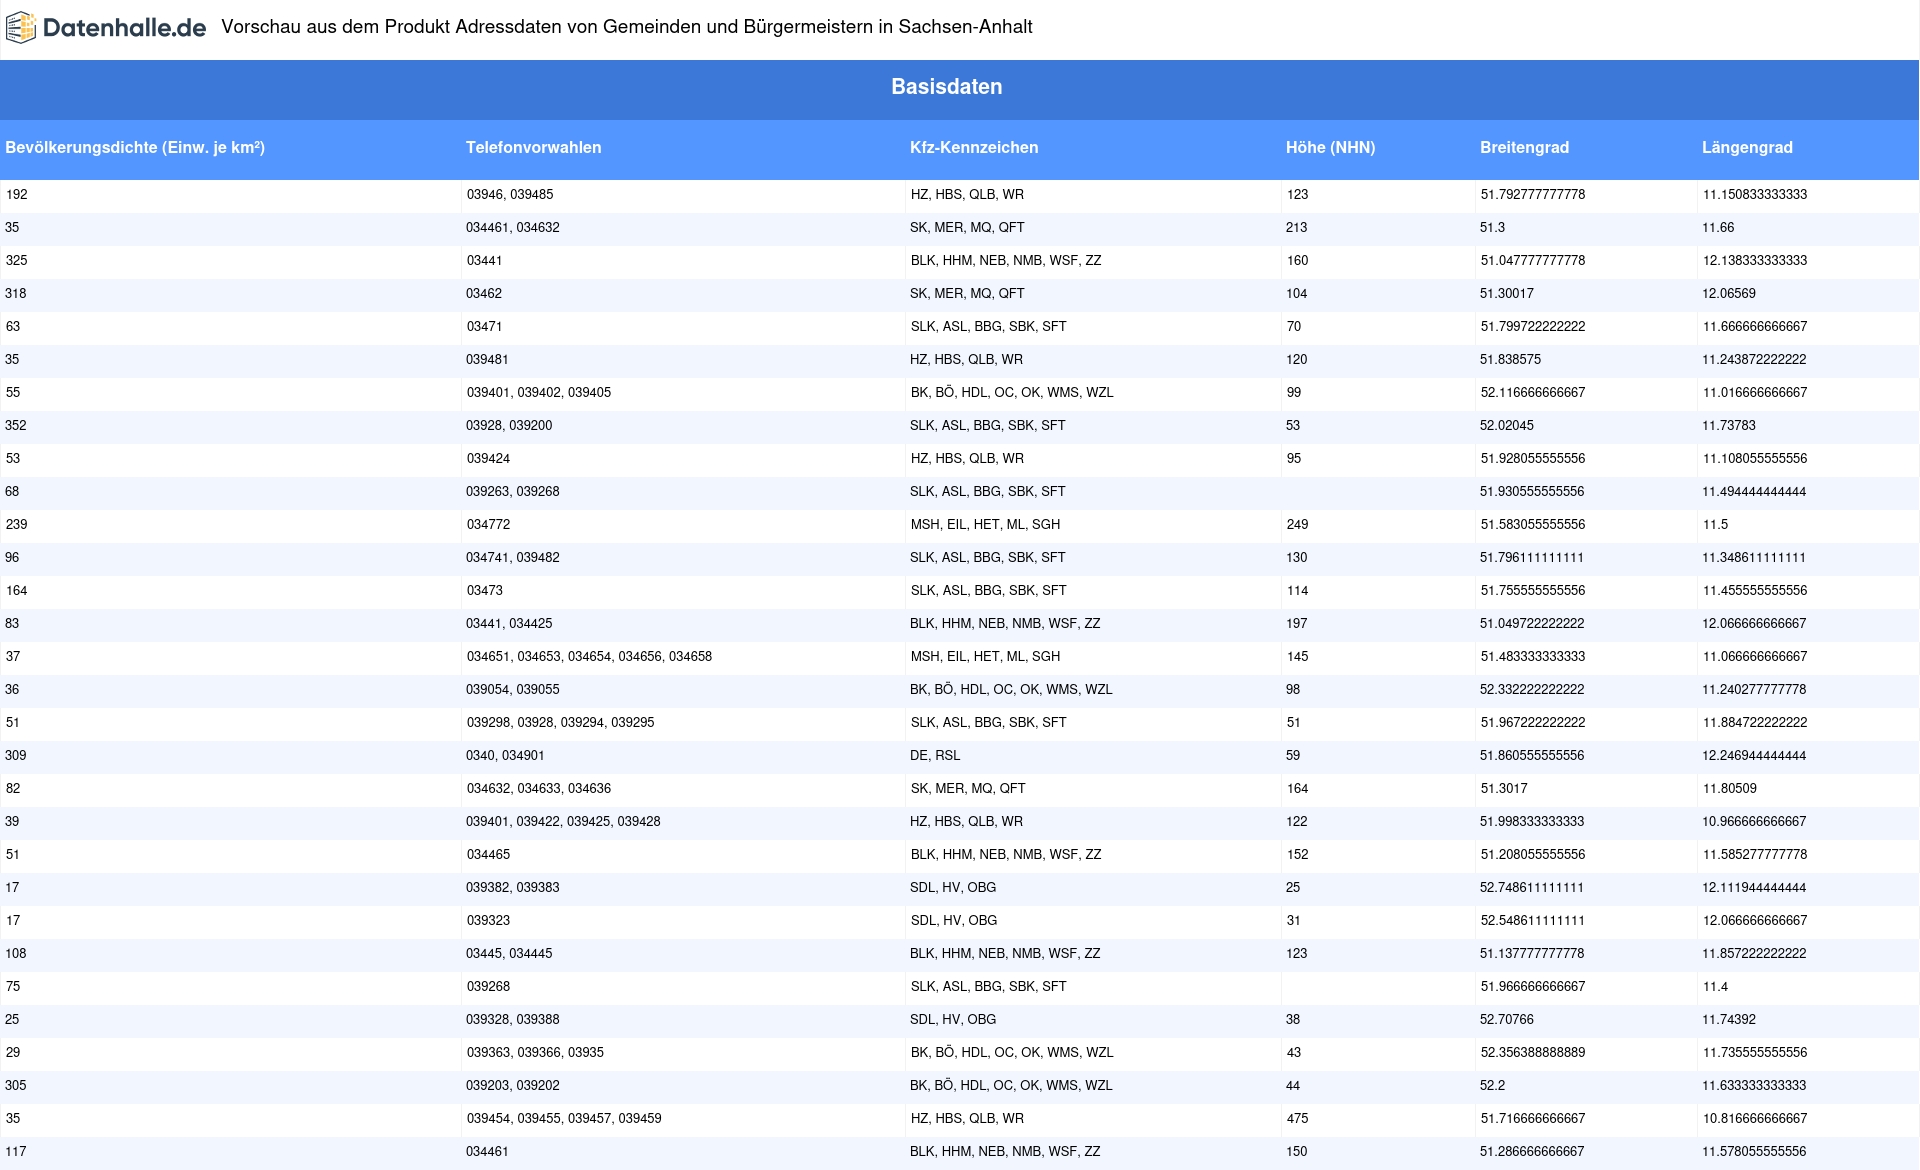Click latitude value 52.548611111111
This screenshot has width=1920, height=1170.
1532,921
